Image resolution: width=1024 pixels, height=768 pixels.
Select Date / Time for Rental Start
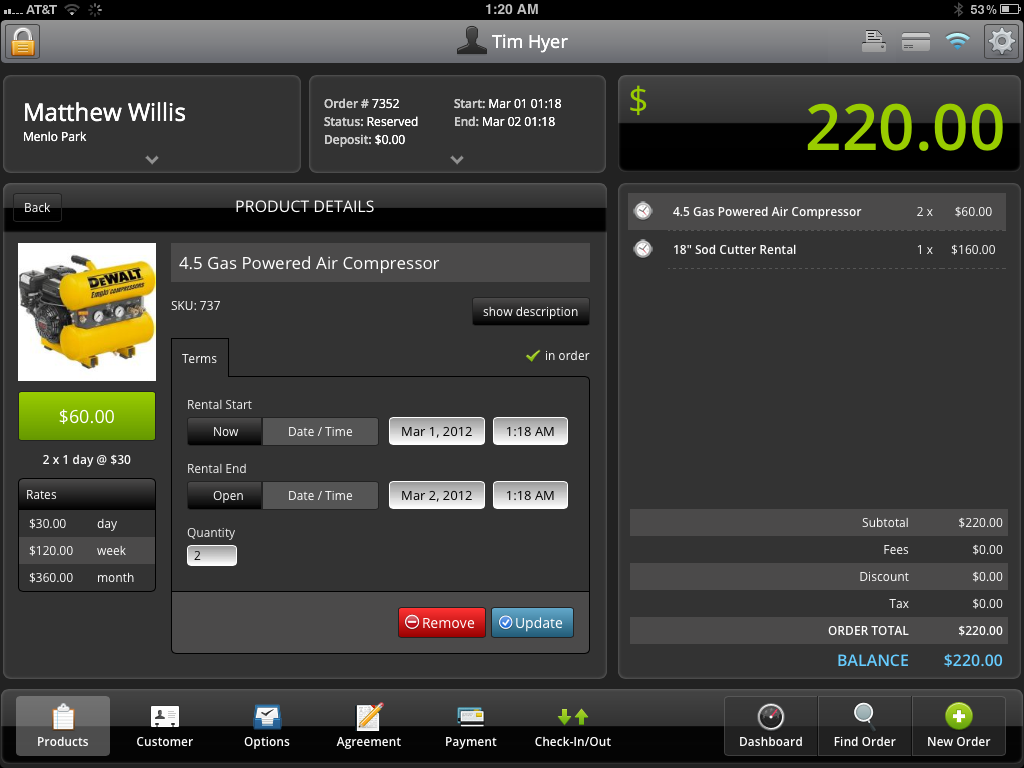(x=320, y=431)
